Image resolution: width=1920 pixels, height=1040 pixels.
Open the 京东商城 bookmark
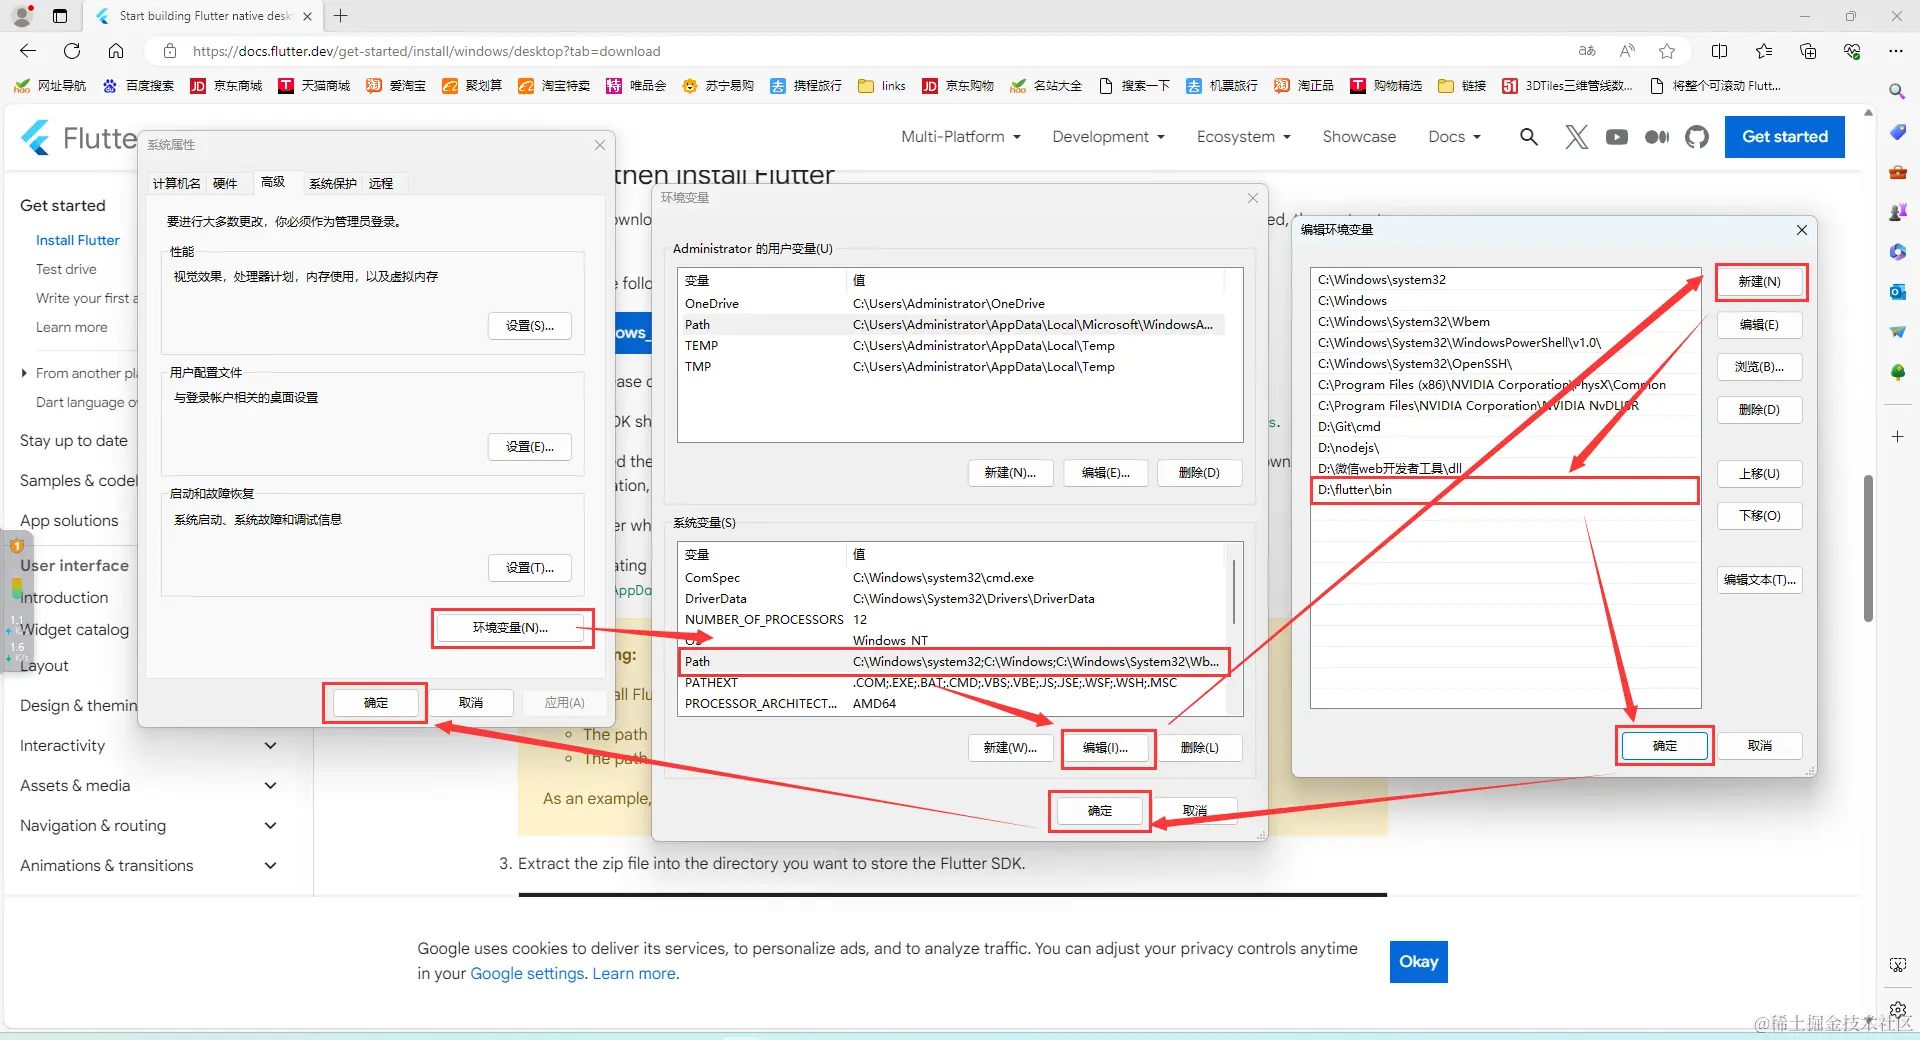226,86
